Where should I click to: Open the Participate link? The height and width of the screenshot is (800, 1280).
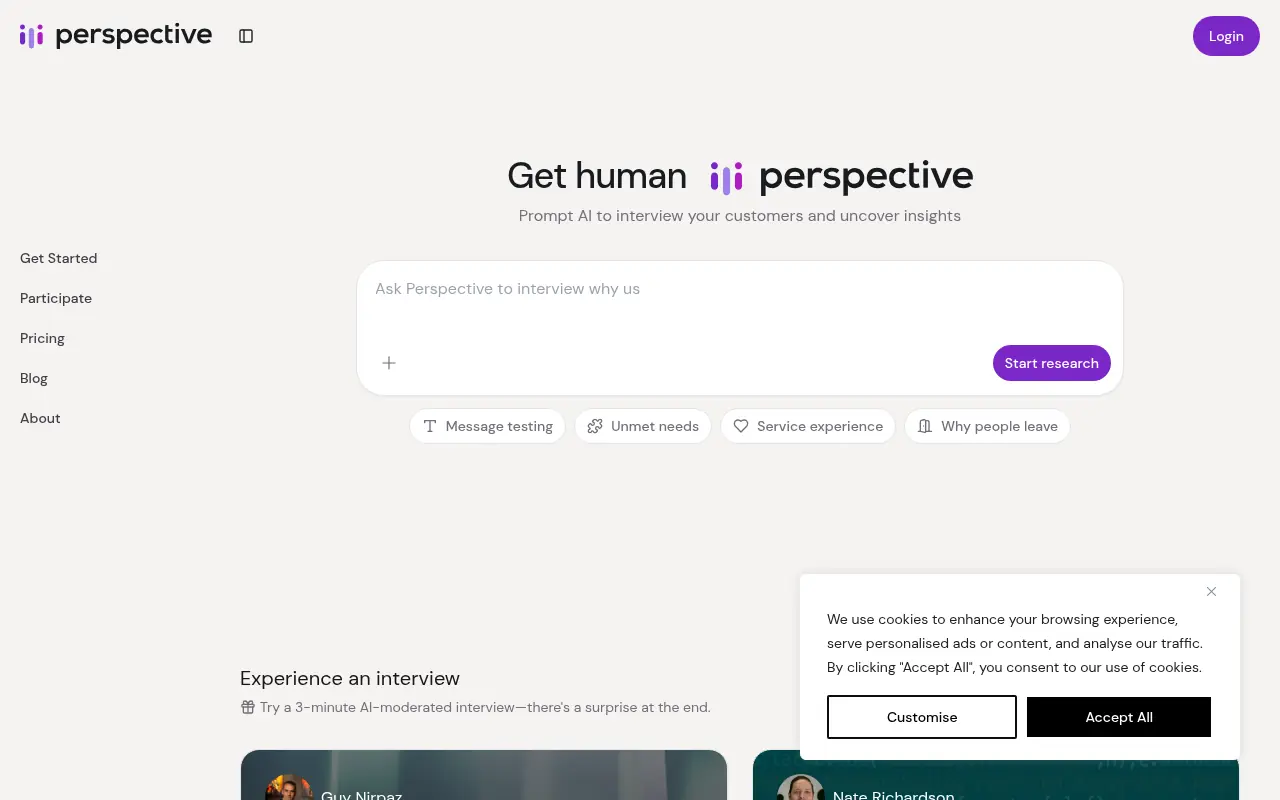point(55,298)
